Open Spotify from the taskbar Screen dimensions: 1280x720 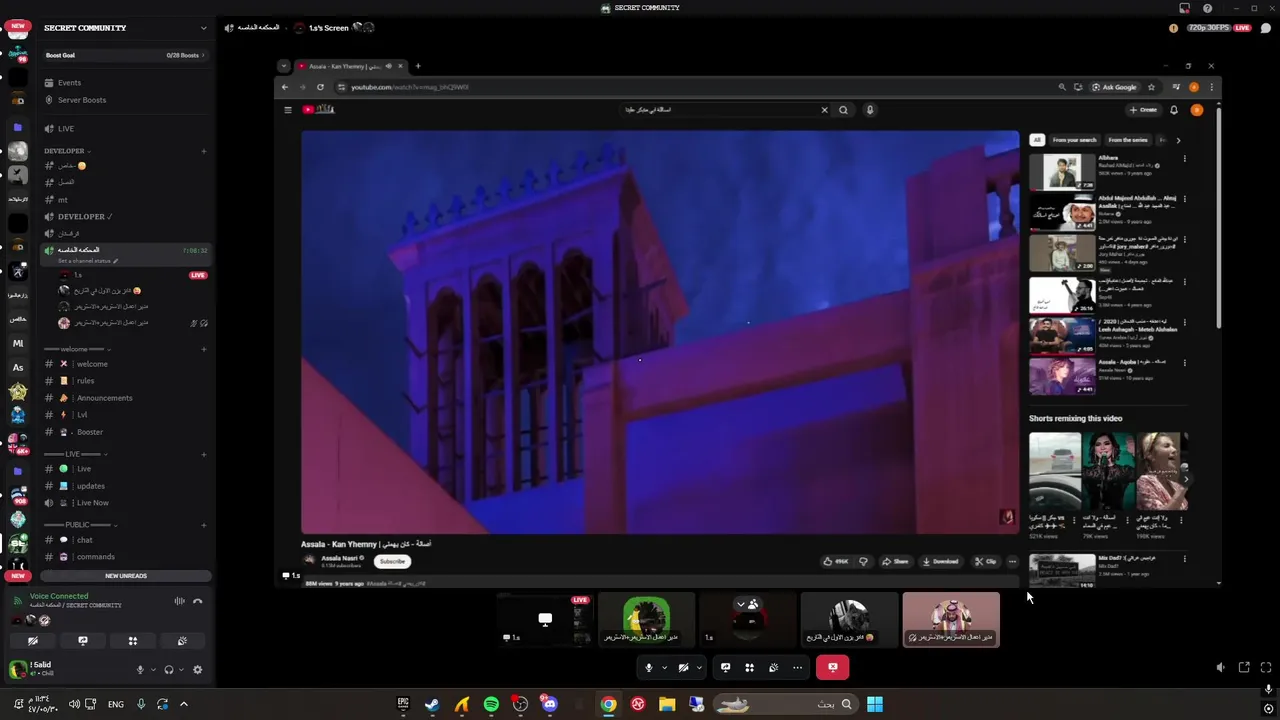tap(491, 704)
